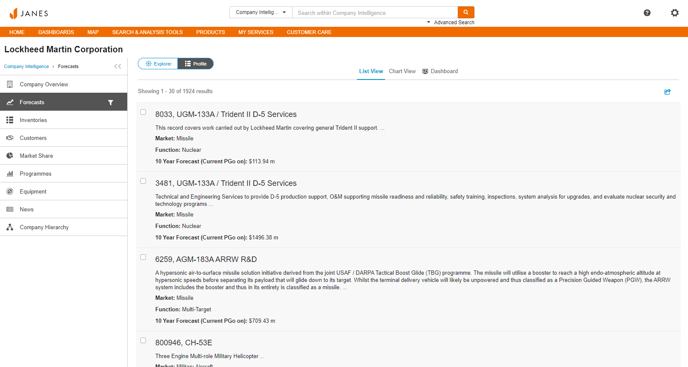Screen dimensions: 688x367
Task: Click Function: Multi-Target text
Action: pyautogui.click(x=183, y=309)
